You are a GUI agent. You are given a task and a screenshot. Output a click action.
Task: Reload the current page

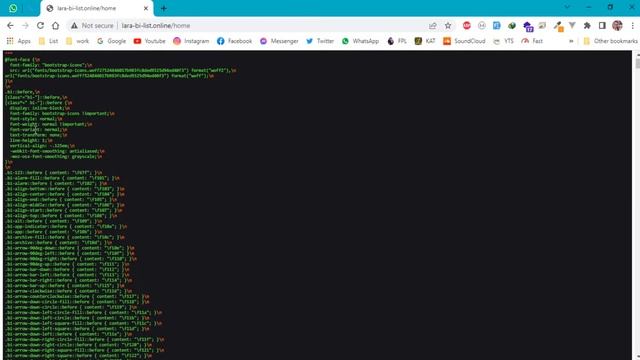(40, 25)
